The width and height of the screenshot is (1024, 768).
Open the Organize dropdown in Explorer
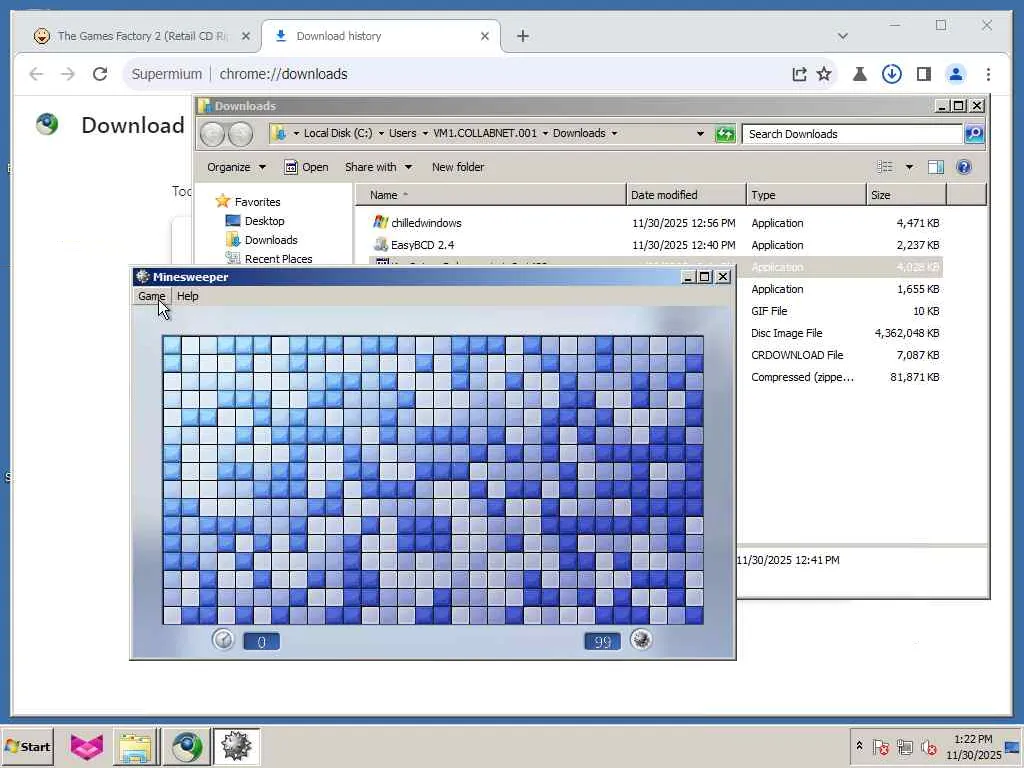point(236,167)
